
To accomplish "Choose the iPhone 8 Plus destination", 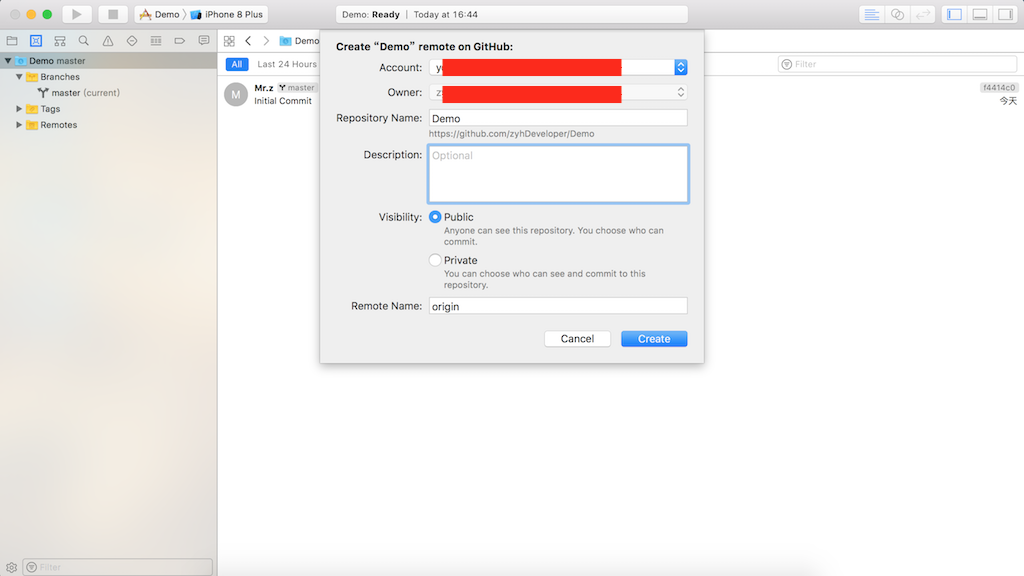I will point(227,14).
